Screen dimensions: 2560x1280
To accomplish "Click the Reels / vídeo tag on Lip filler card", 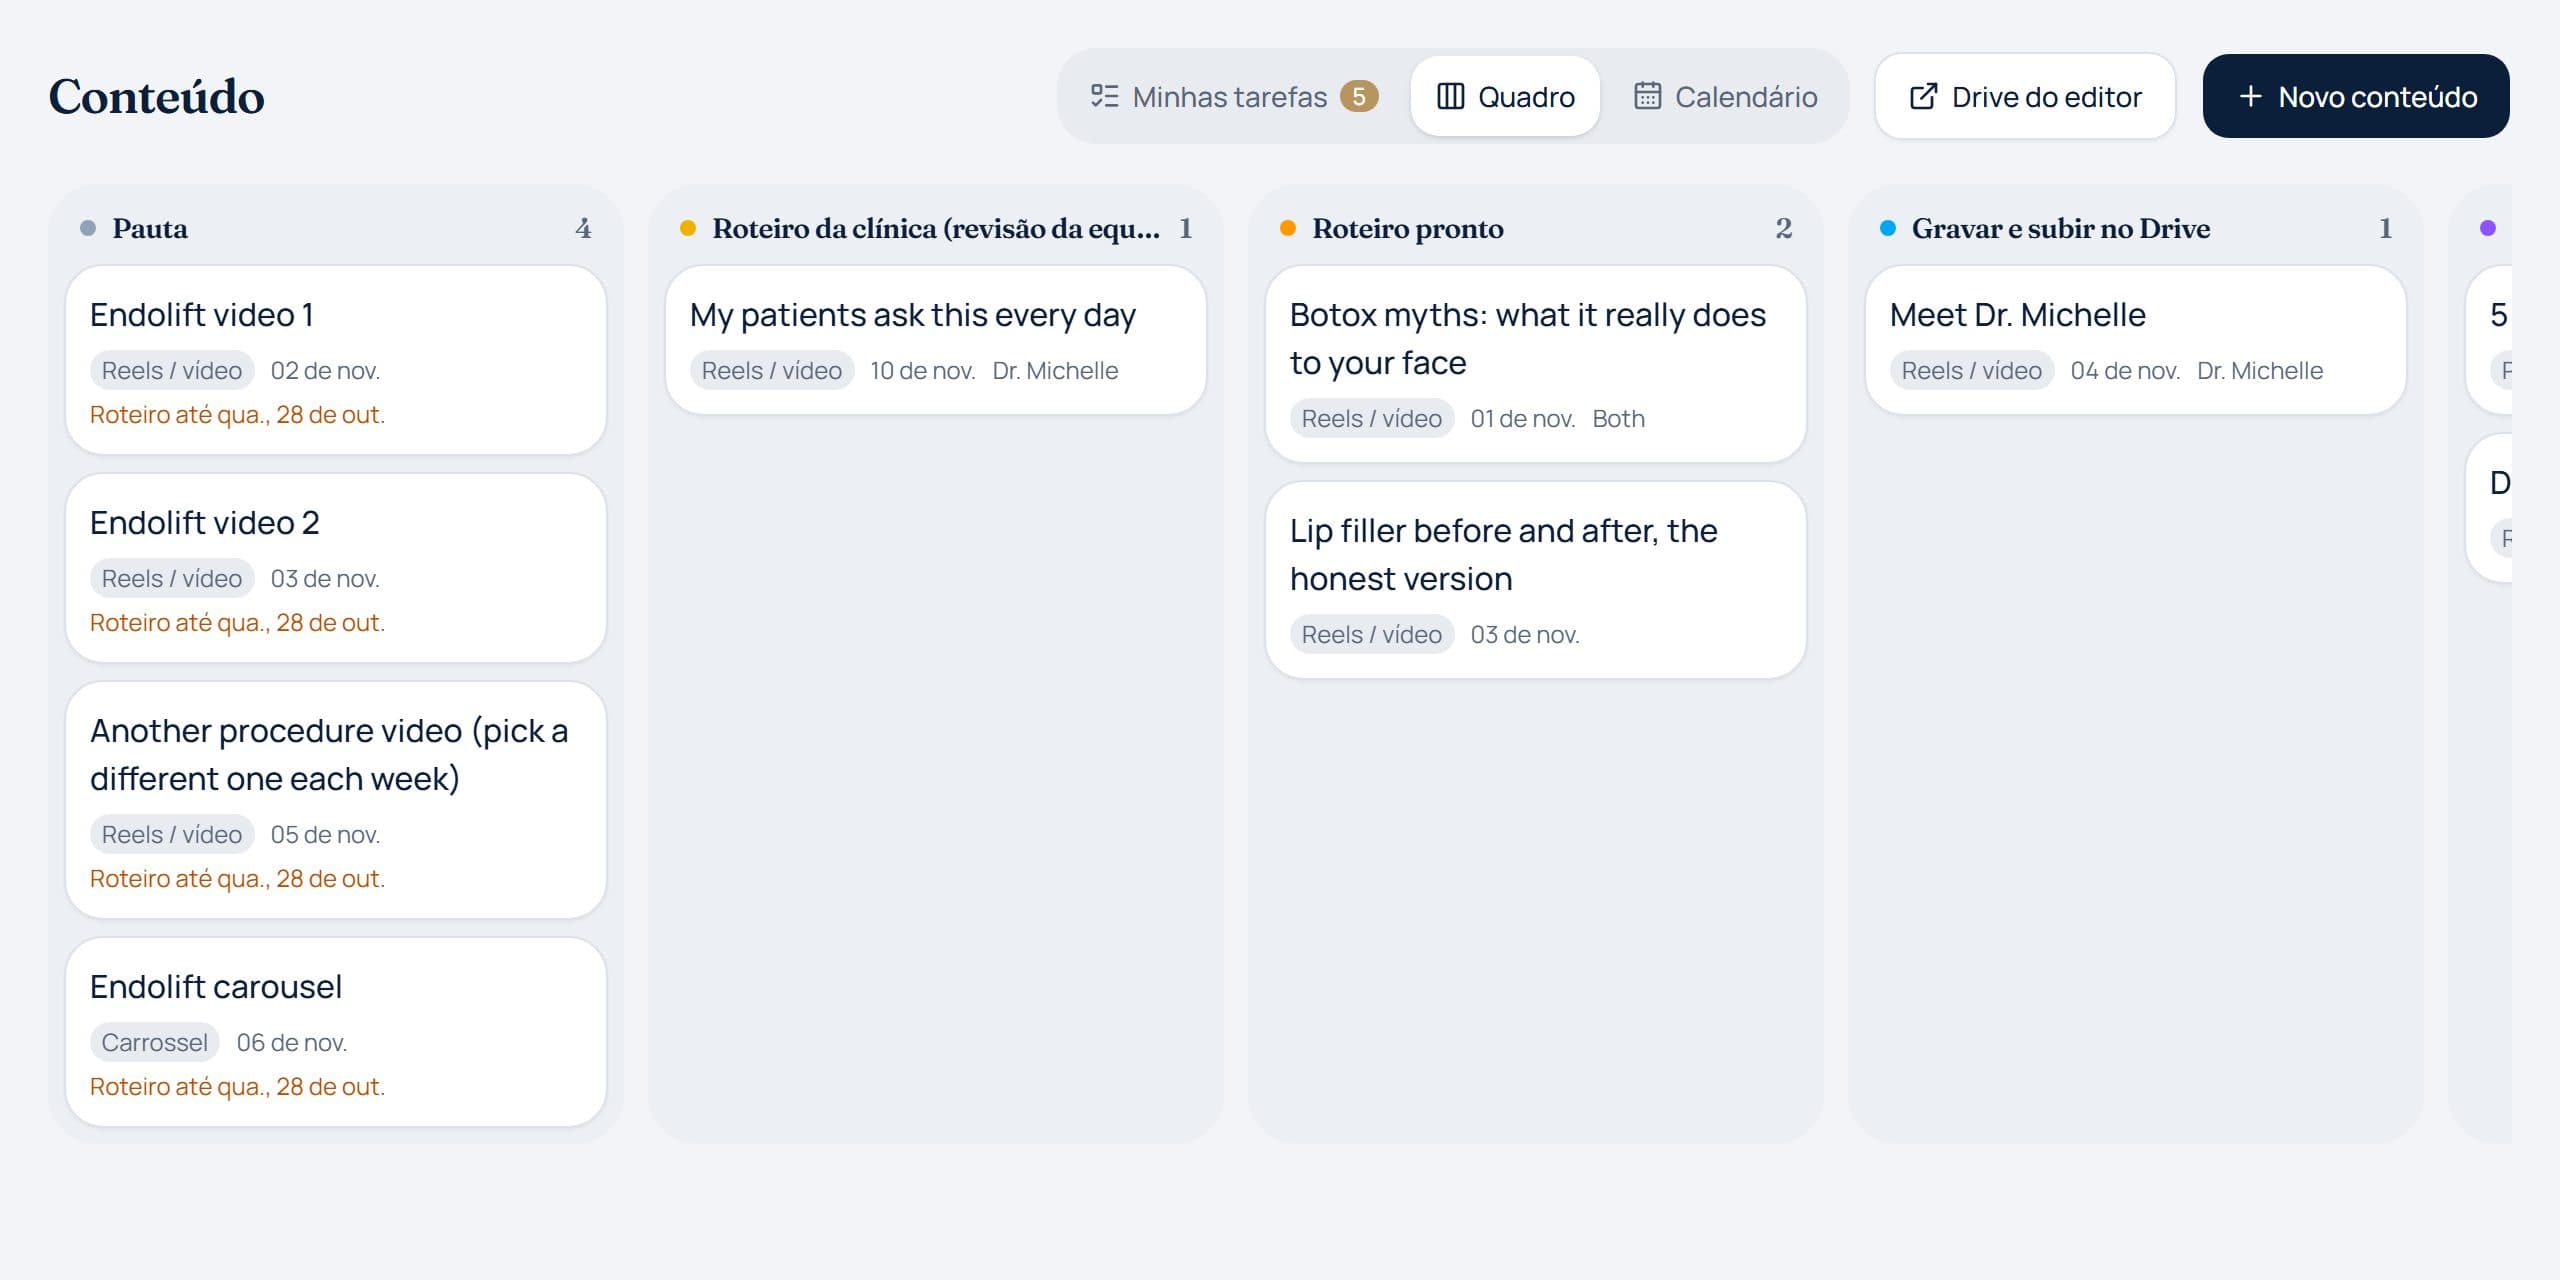I will pos(1372,634).
